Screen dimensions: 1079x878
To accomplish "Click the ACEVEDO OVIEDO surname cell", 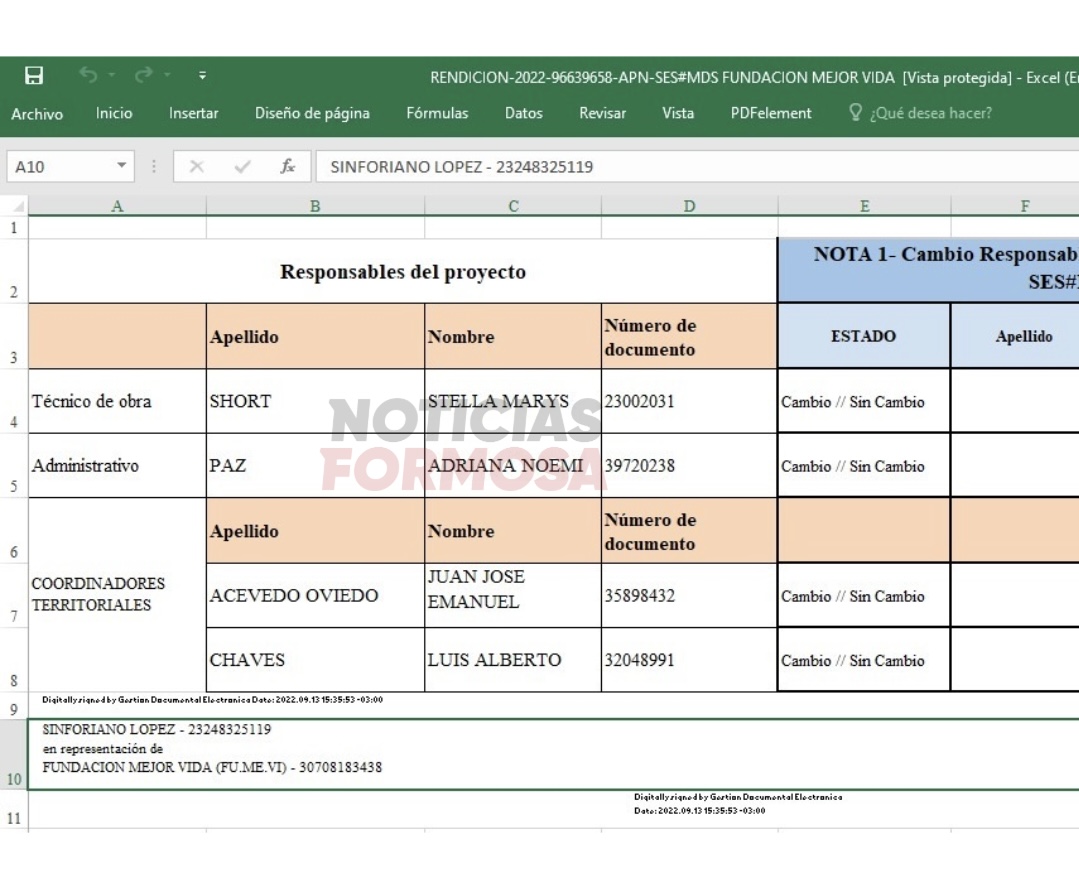I will click(x=315, y=595).
